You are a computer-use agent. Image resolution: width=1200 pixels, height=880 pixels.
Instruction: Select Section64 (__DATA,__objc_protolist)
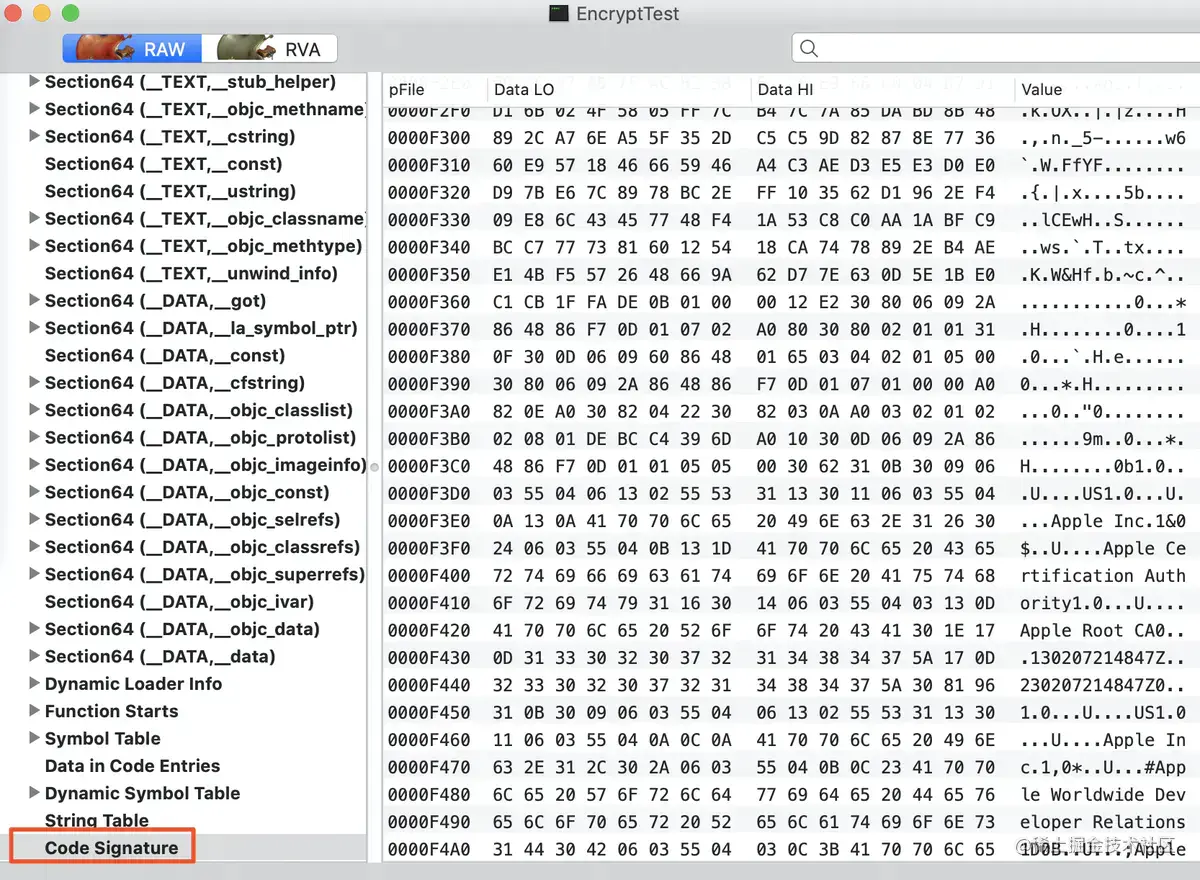[x=200, y=437]
